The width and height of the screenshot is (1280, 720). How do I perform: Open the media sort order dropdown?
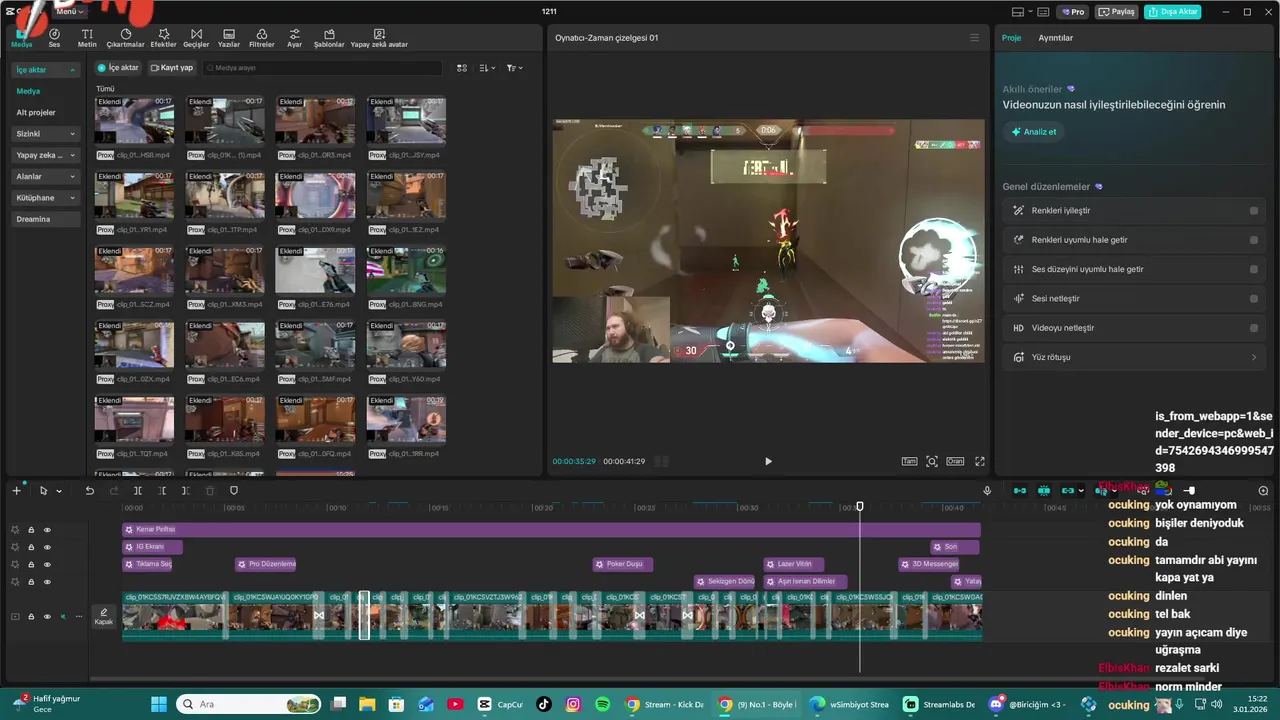487,68
